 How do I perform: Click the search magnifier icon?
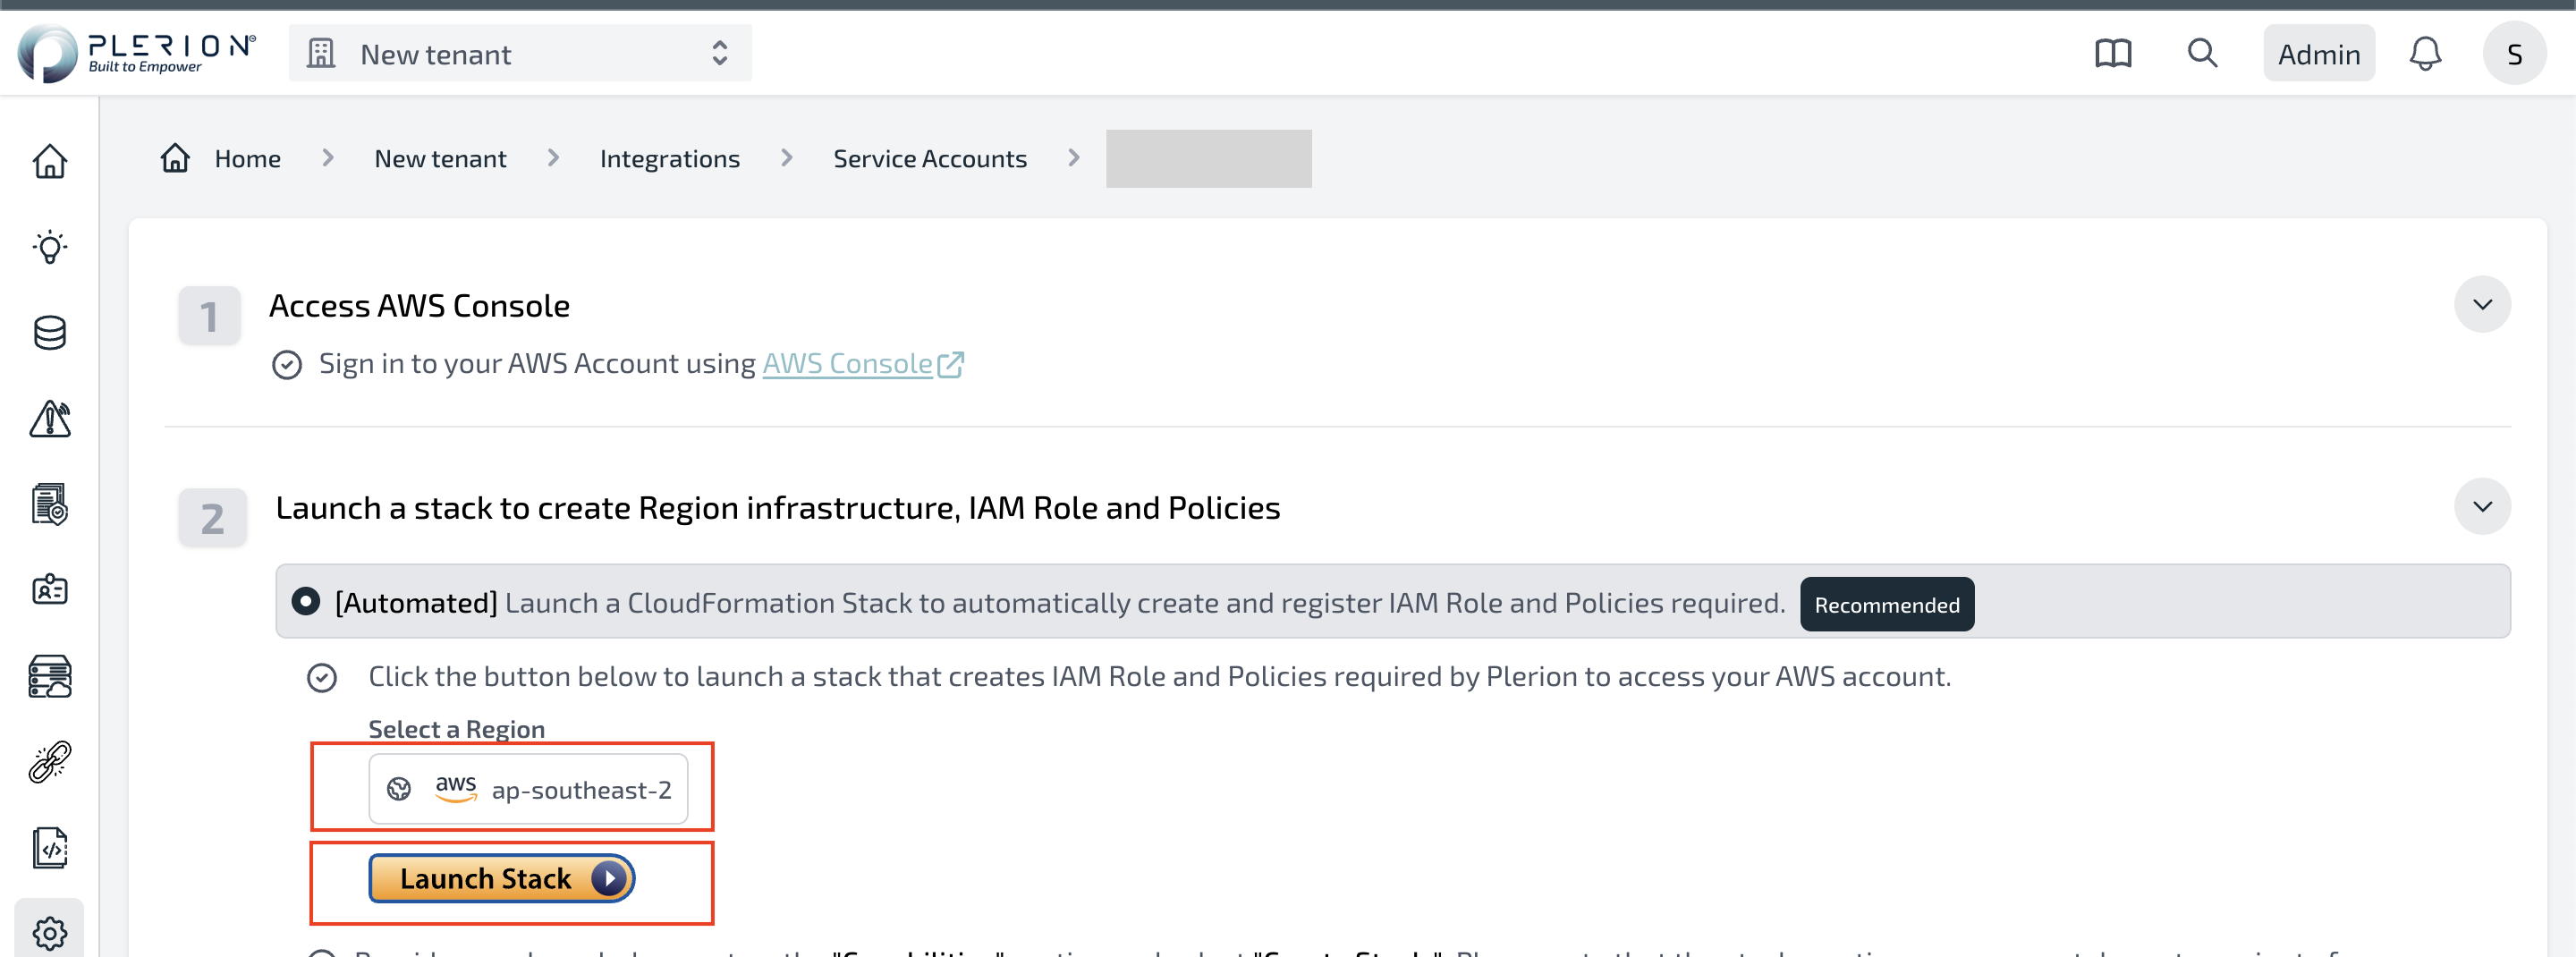[x=2202, y=53]
